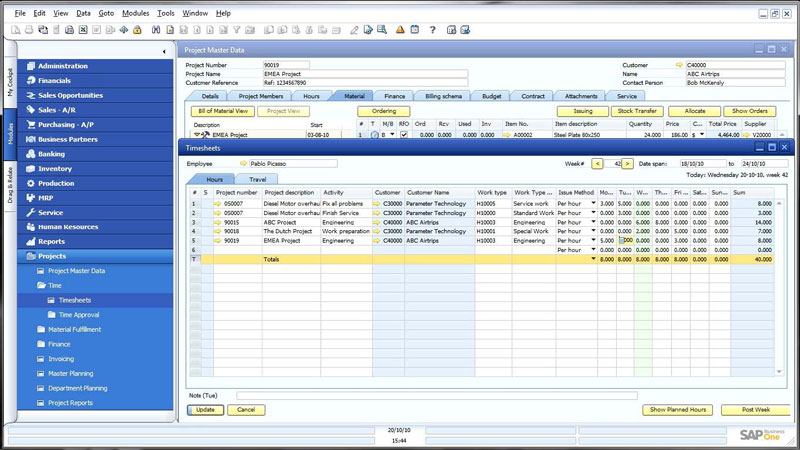
Task: Open the Modules menu
Action: [x=135, y=13]
